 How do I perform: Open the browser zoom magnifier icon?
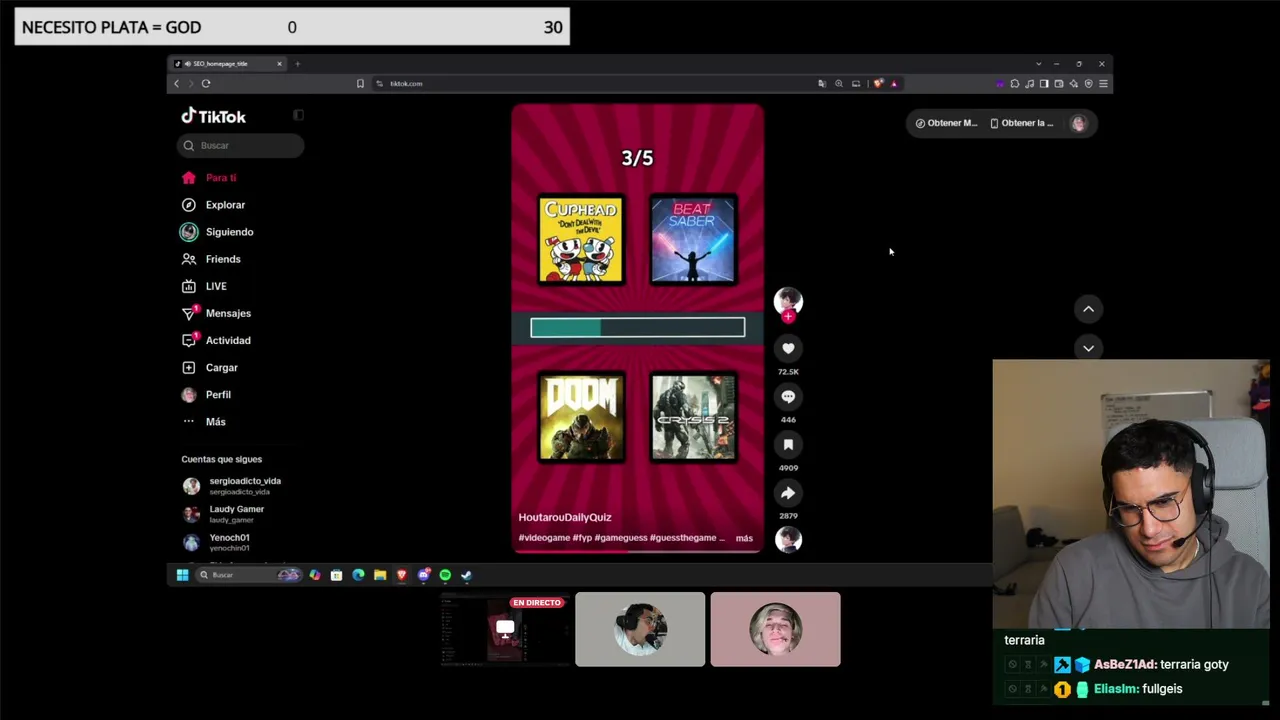839,83
